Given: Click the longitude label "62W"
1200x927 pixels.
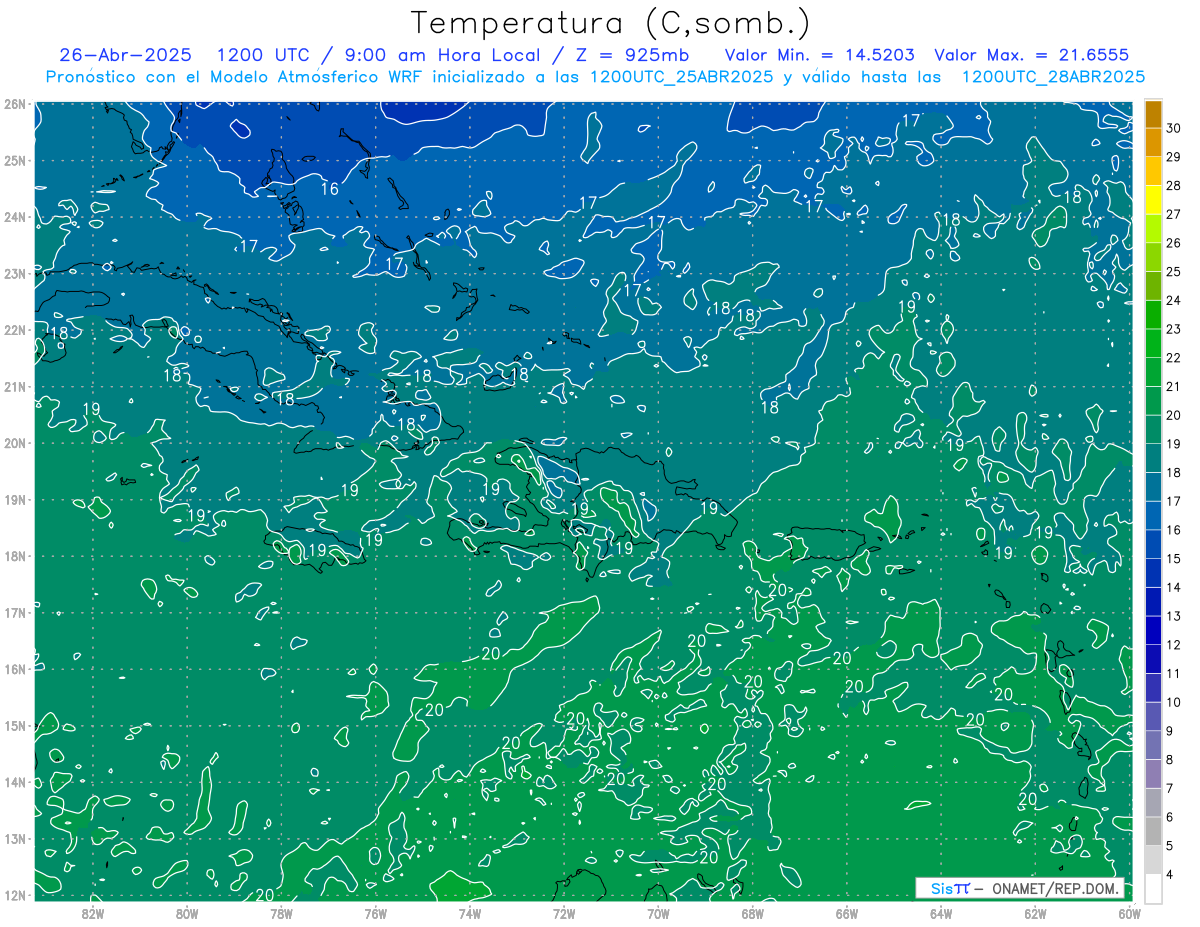Looking at the screenshot, I should (1035, 912).
